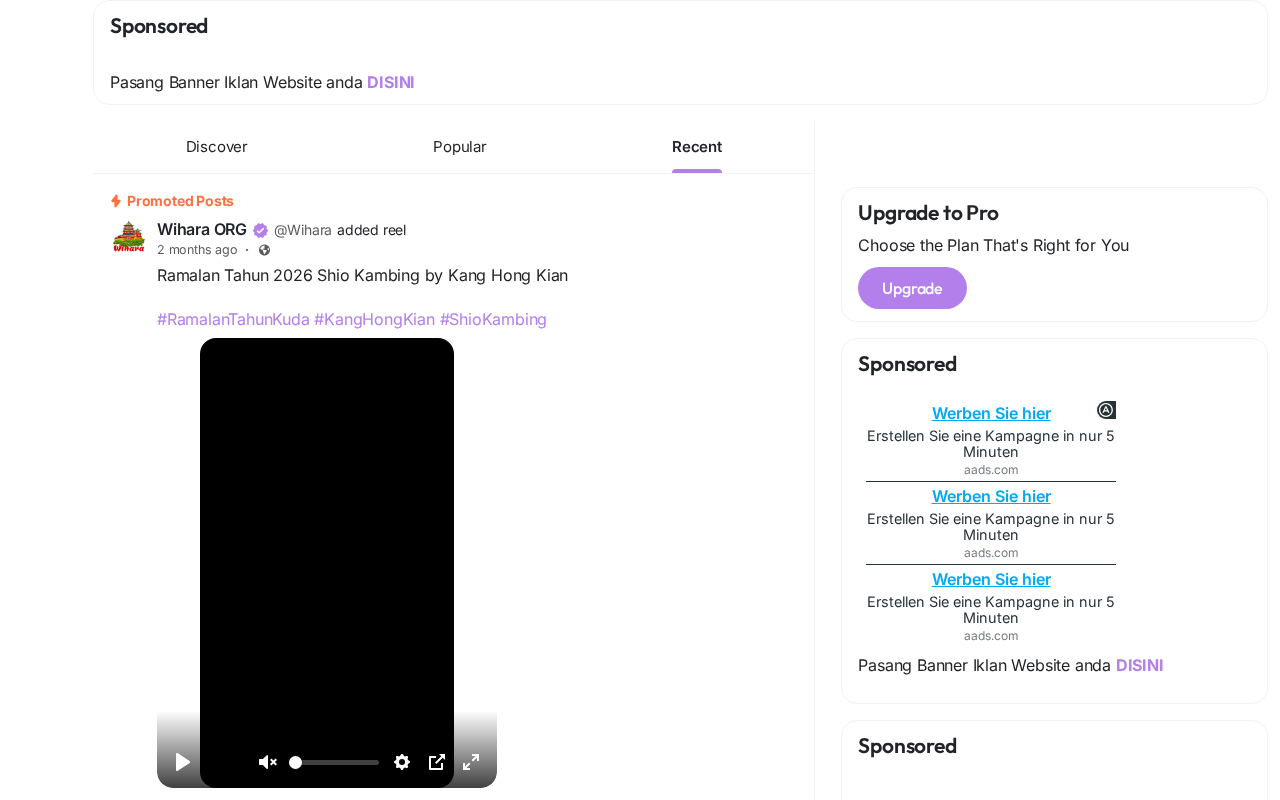The image size is (1280, 800).
Task: Switch to the Popular tab
Action: pos(459,147)
